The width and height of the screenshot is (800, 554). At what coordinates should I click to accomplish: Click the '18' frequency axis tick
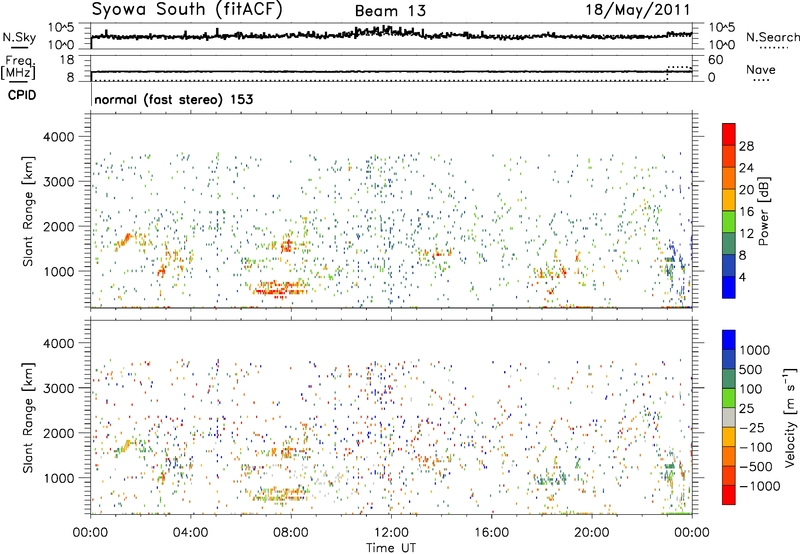67,60
